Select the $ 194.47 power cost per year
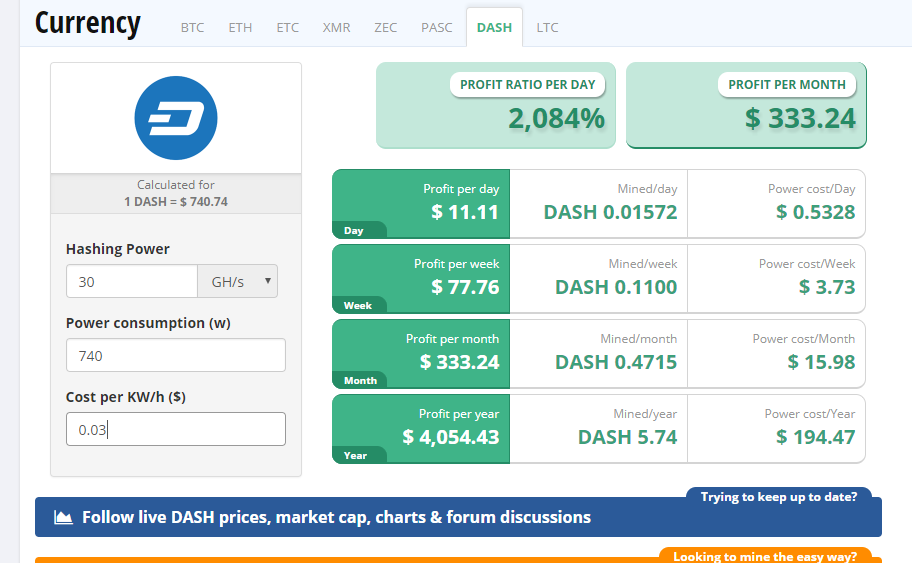 pos(815,437)
